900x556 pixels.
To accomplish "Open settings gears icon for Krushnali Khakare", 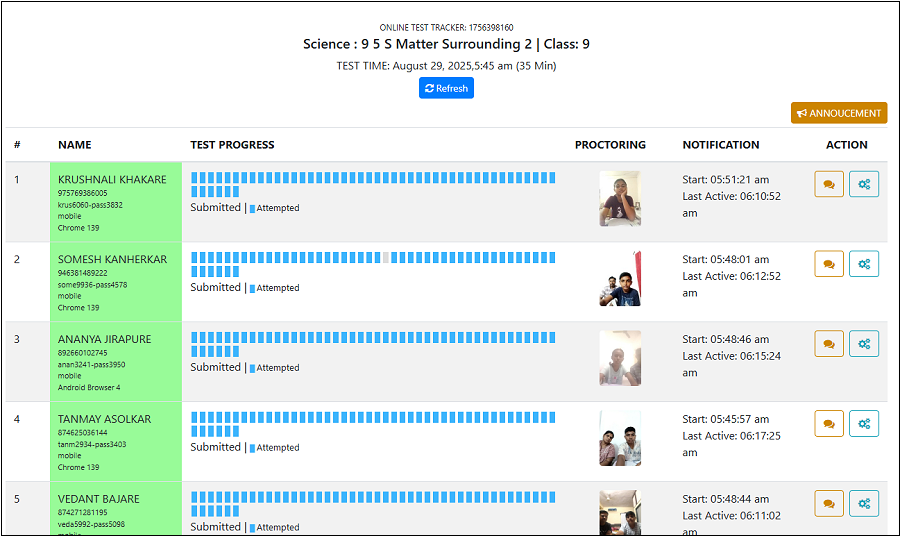I will (864, 184).
